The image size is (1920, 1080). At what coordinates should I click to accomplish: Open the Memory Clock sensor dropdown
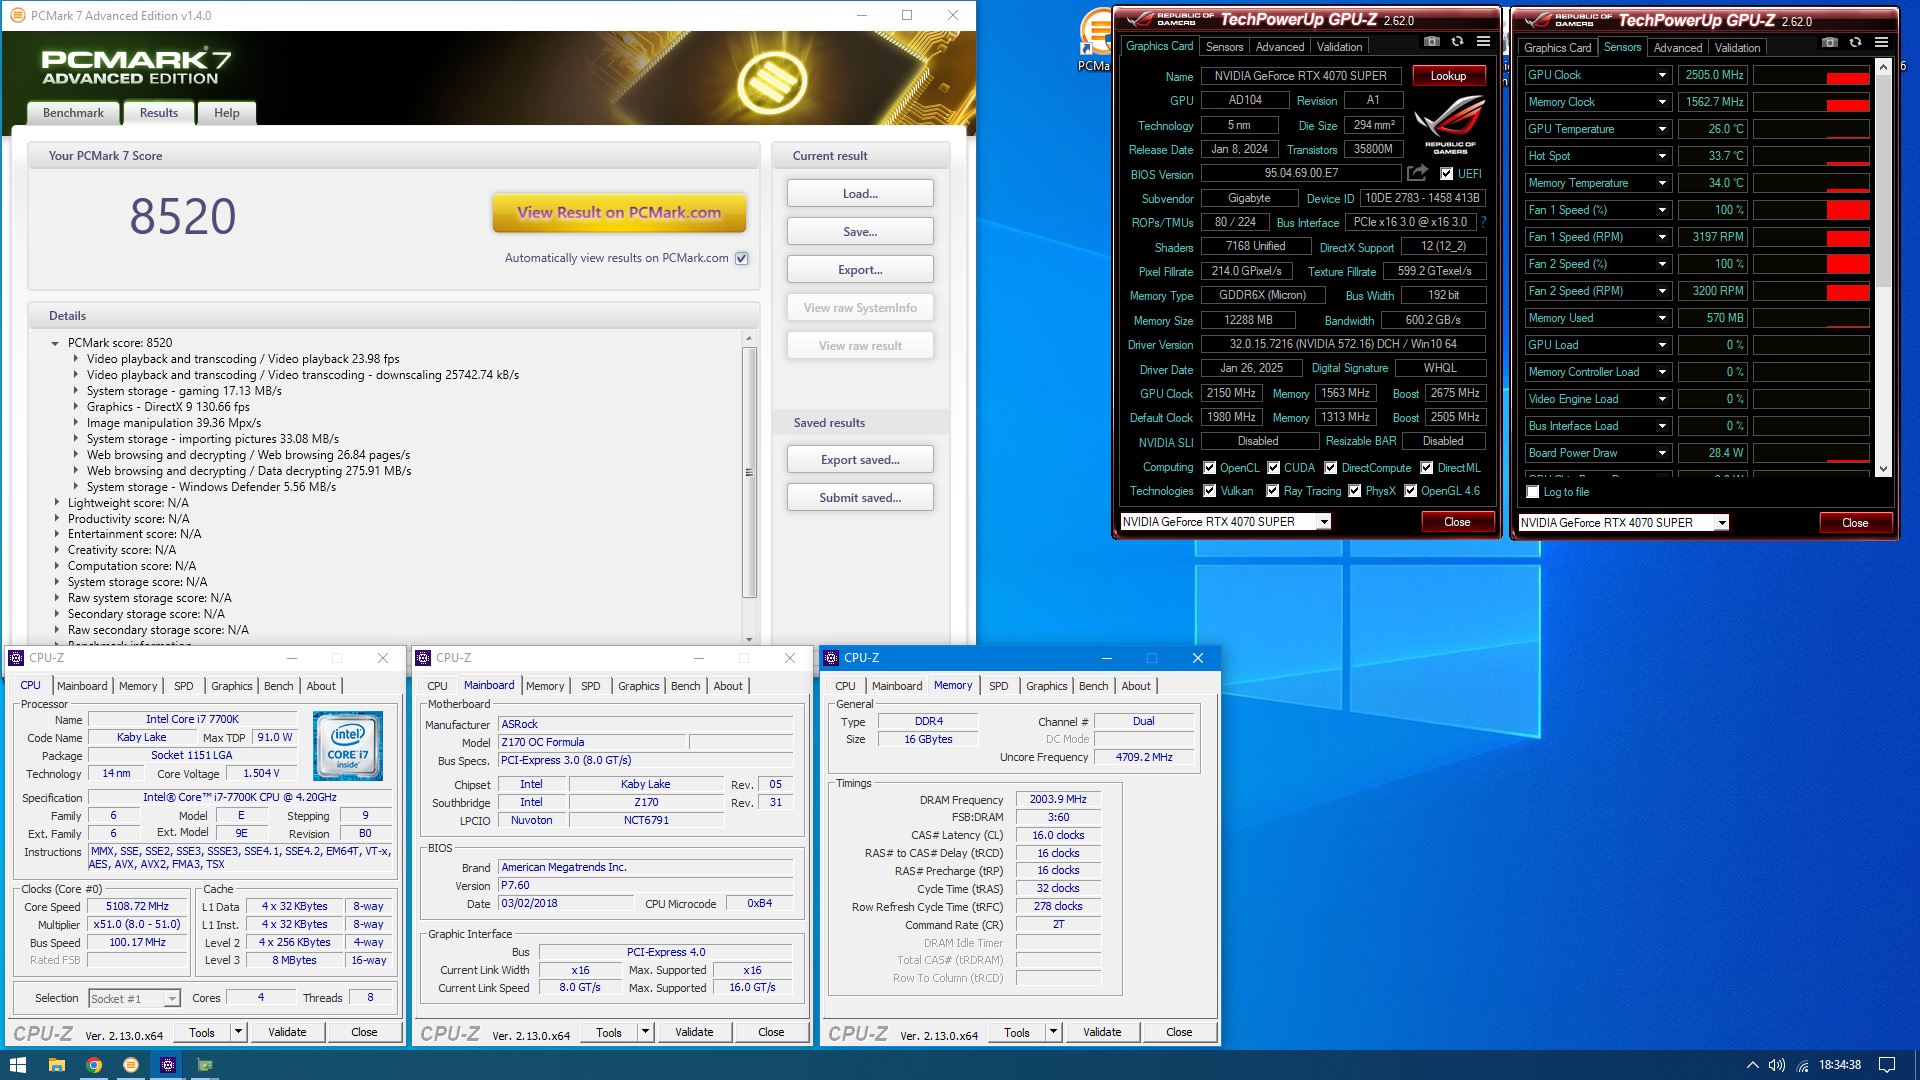click(1662, 102)
